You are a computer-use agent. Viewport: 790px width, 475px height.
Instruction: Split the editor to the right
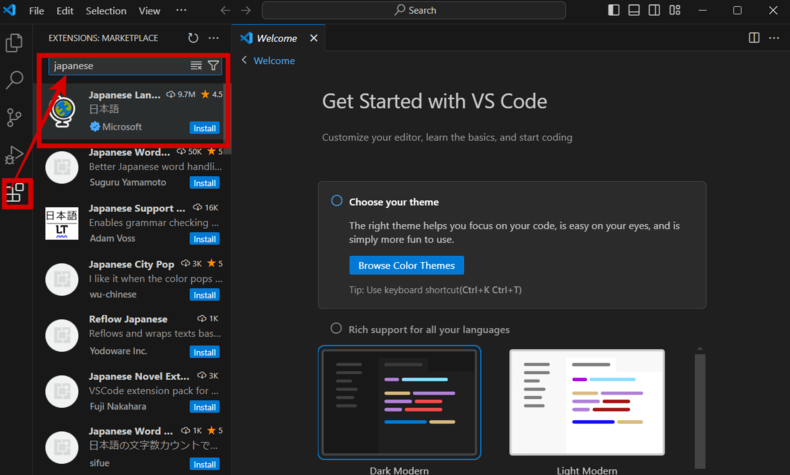[x=754, y=38]
